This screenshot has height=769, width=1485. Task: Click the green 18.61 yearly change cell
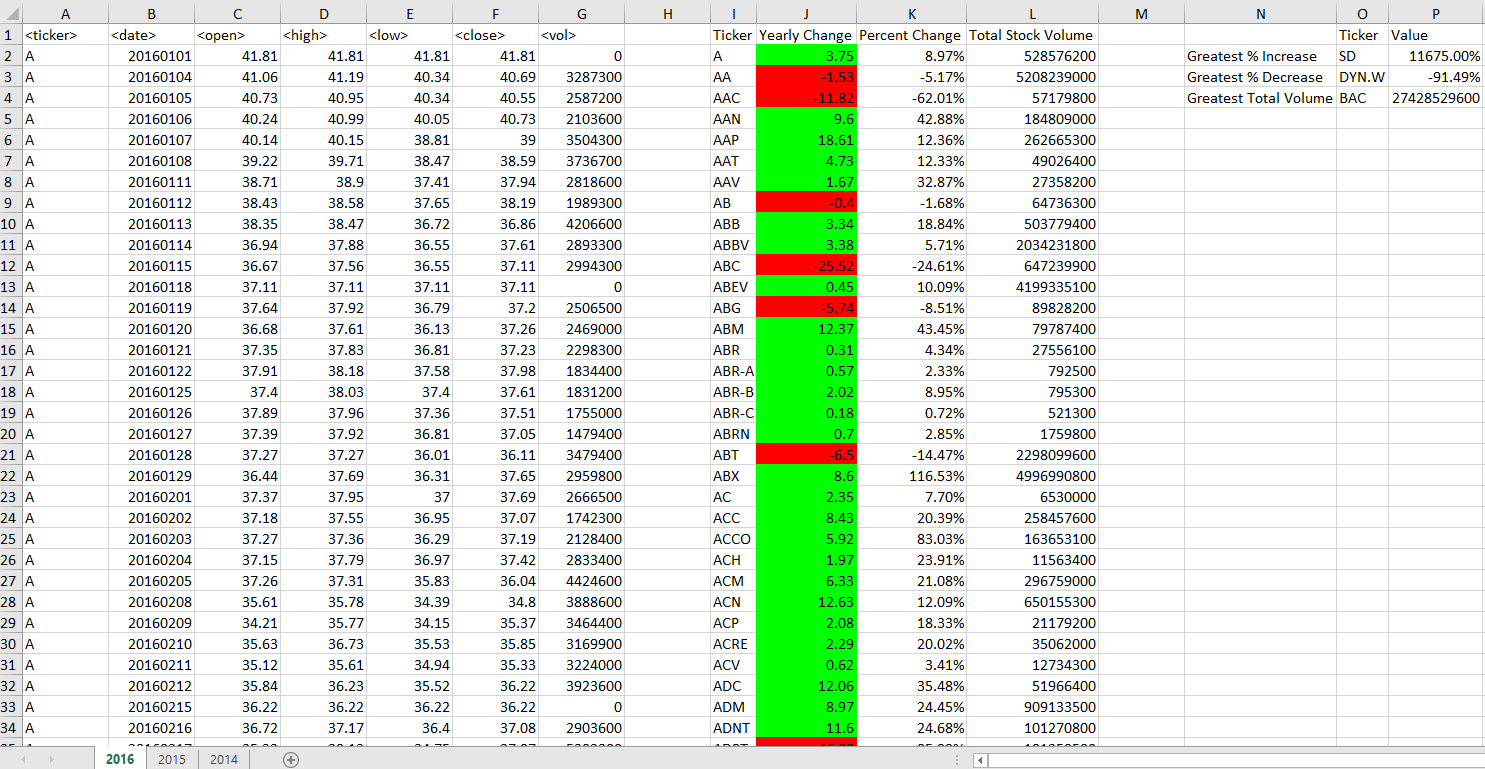click(806, 140)
